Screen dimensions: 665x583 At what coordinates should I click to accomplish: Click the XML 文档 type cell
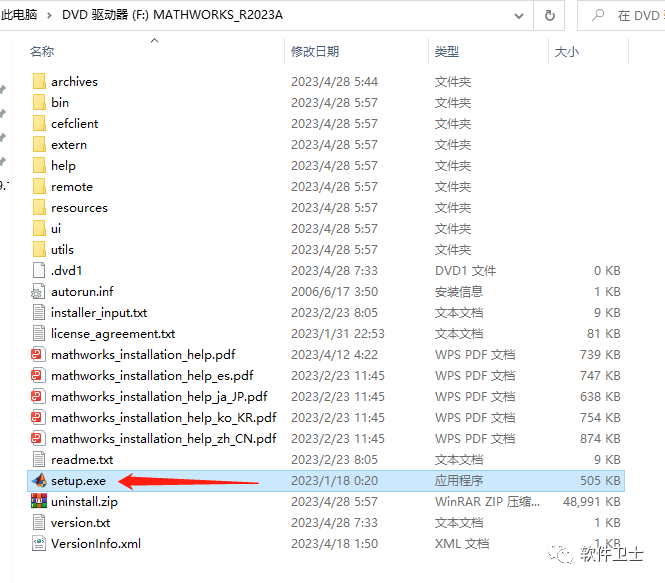(x=462, y=544)
